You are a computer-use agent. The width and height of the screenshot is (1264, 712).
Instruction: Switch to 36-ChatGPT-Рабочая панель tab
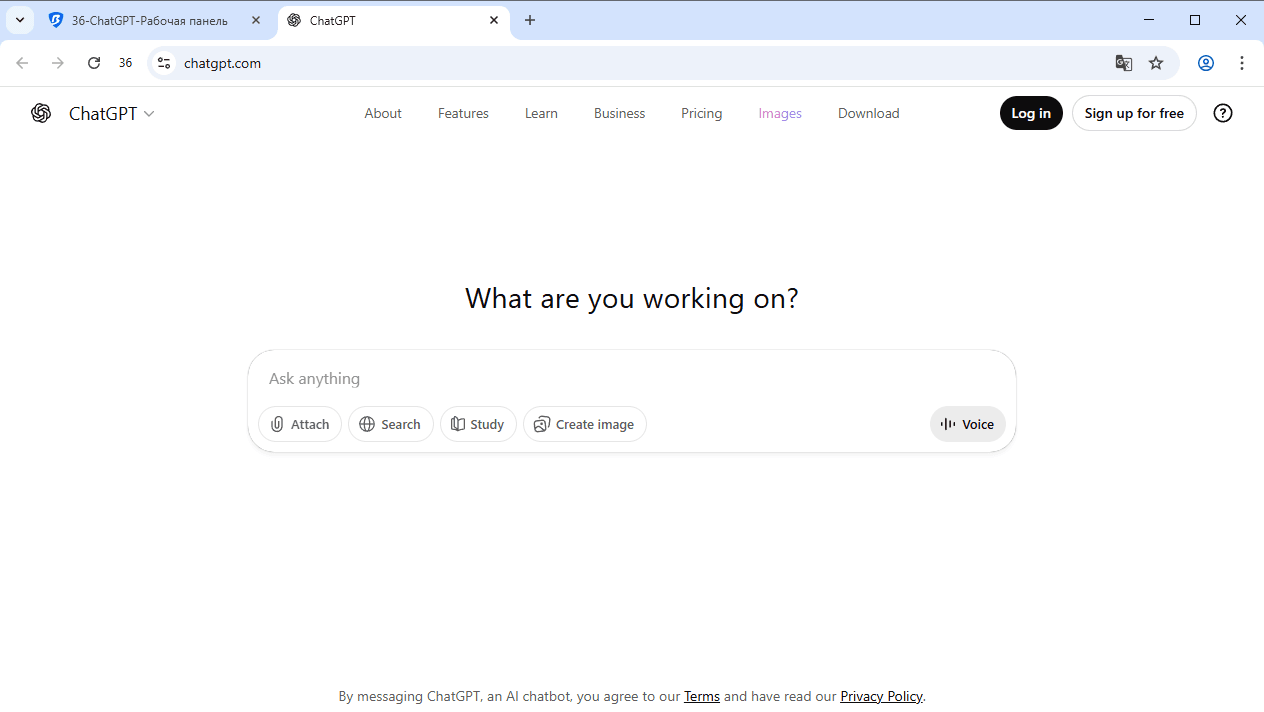click(155, 20)
